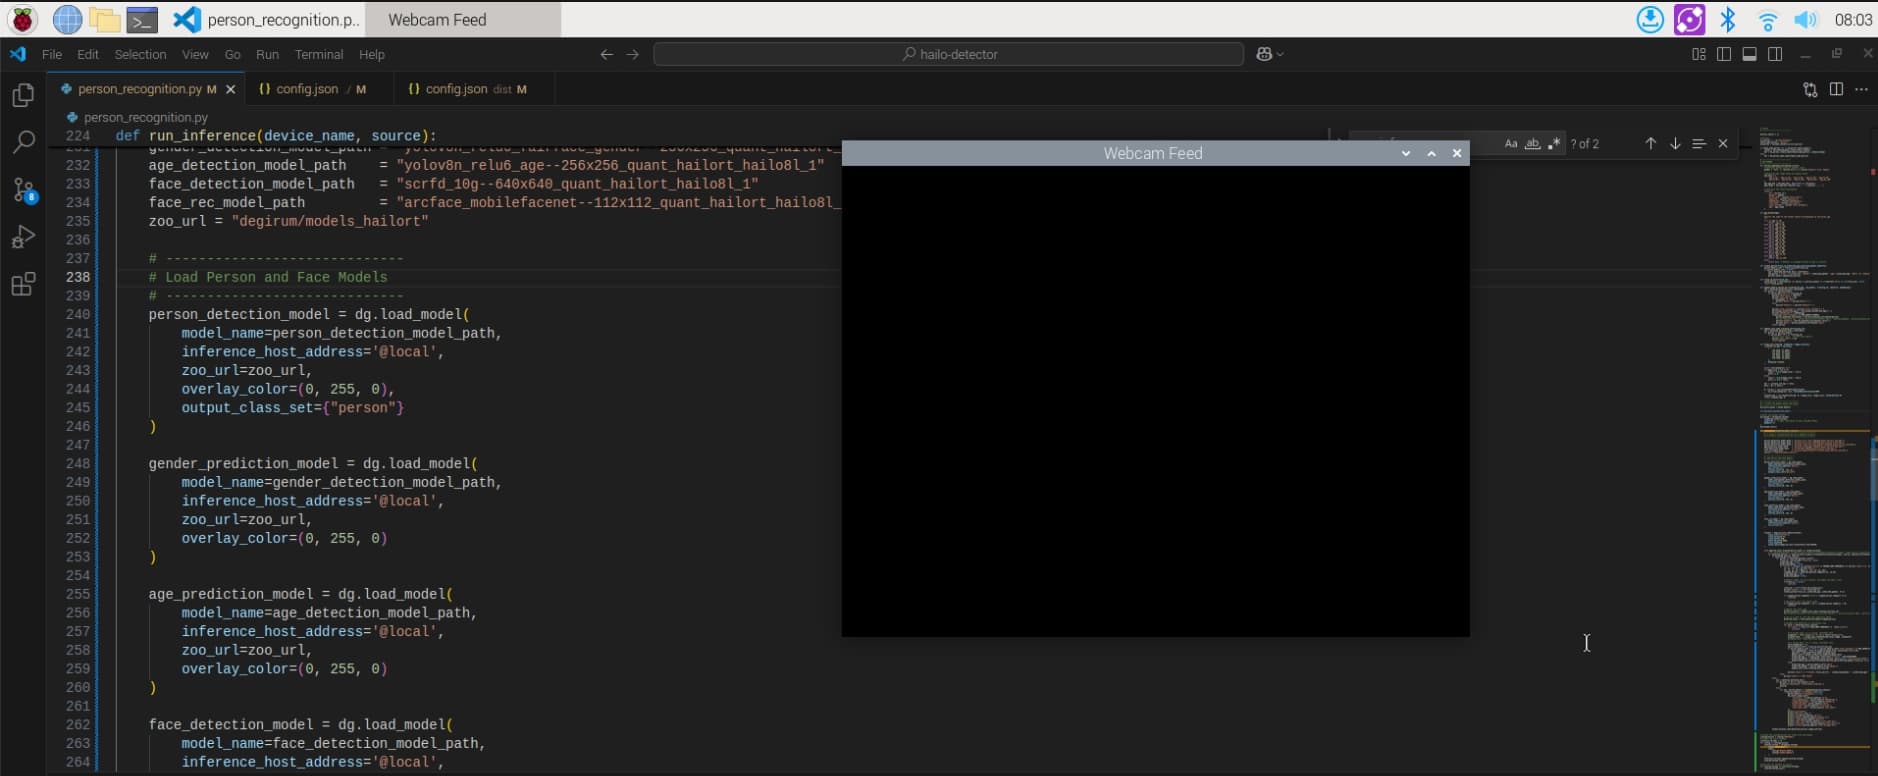1878x776 pixels.
Task: Open system volume control in taskbar
Action: click(x=1805, y=19)
